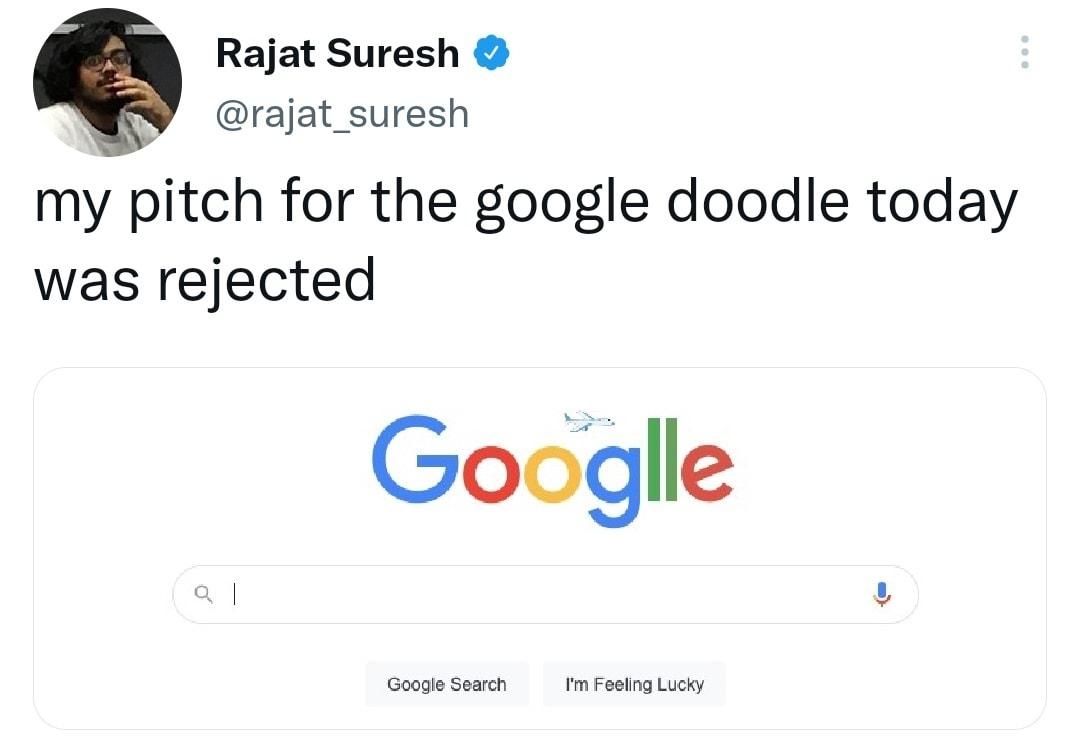Open Rajat Suresh's profile name link
This screenshot has height=749, width=1080.
pos(335,53)
